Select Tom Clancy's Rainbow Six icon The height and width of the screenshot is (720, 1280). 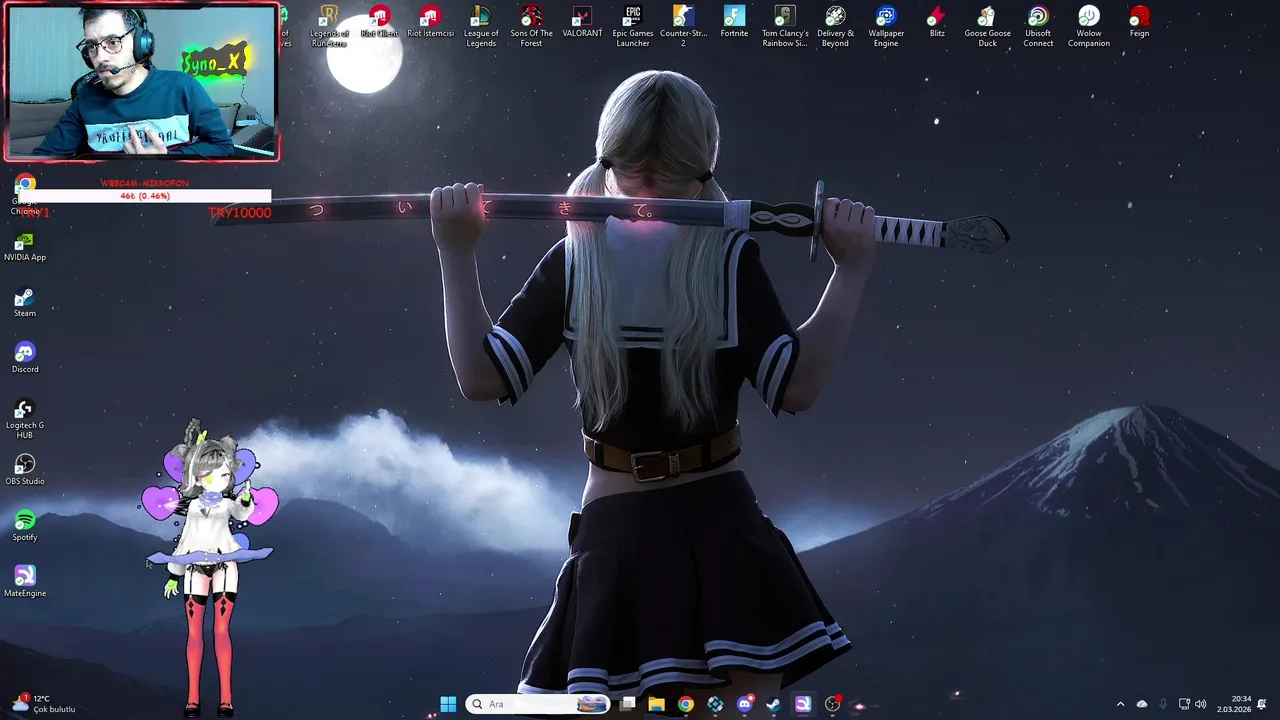[785, 26]
